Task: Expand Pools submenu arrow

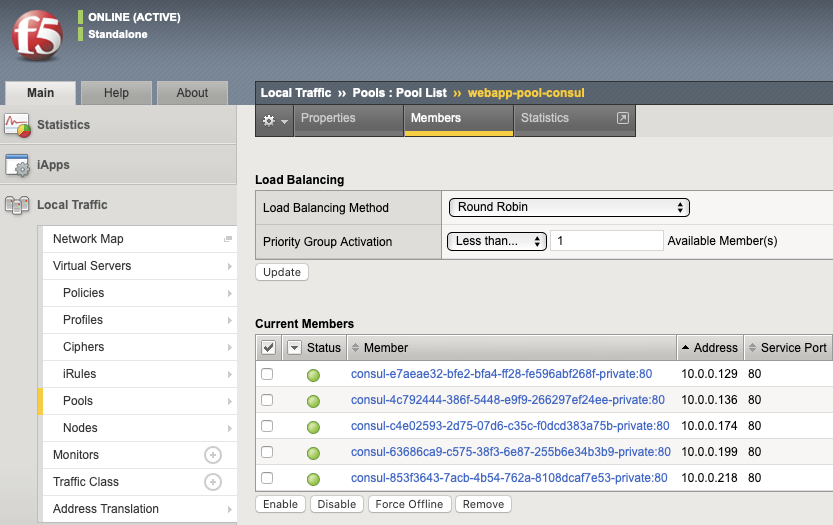Action: 230,401
